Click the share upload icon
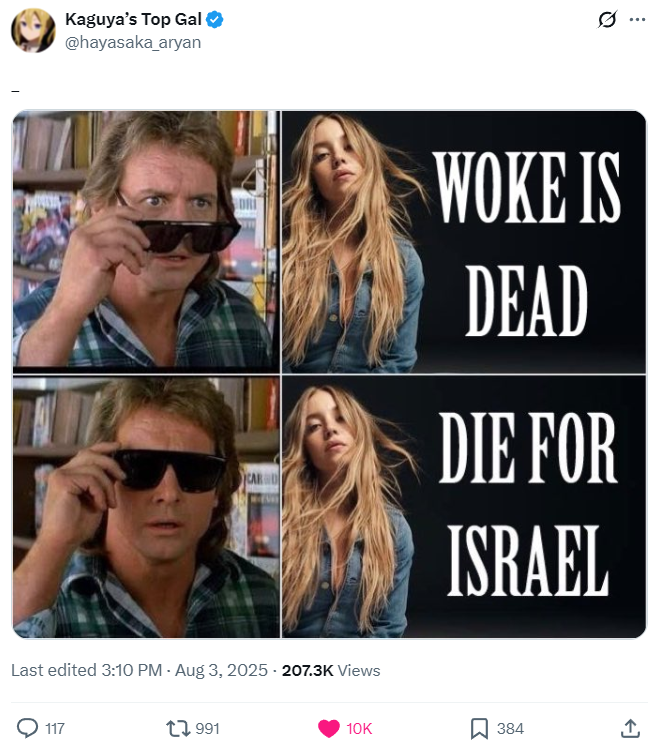The width and height of the screenshot is (652, 749). click(x=630, y=728)
